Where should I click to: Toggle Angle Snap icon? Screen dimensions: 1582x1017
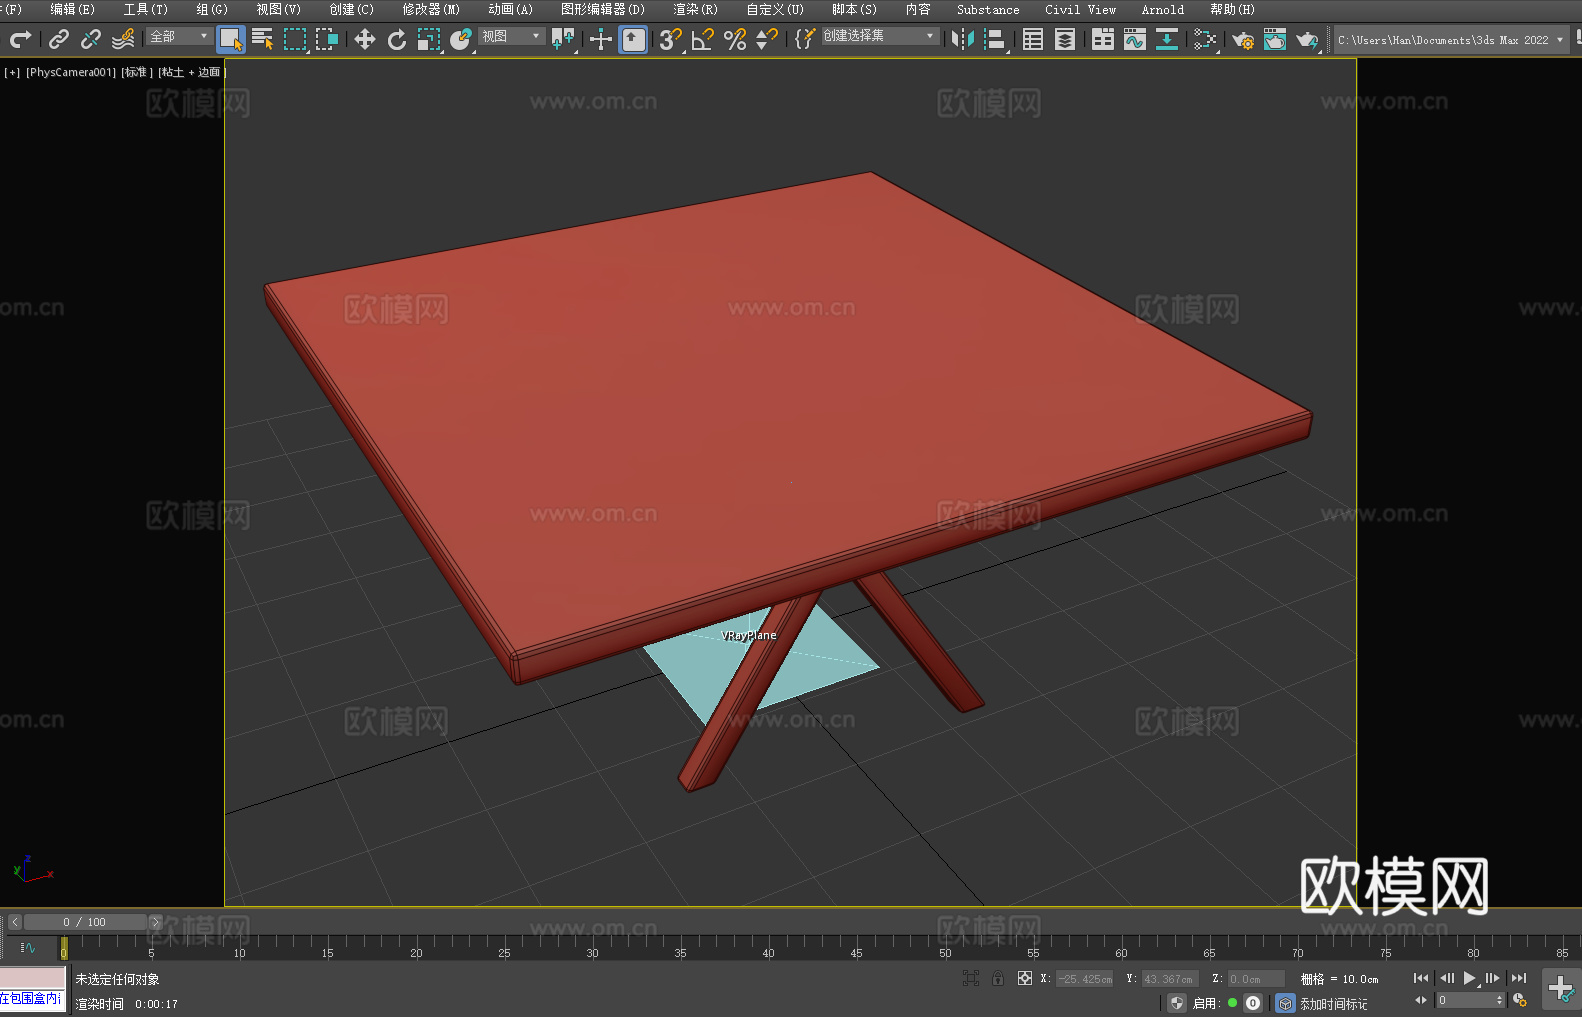703,39
